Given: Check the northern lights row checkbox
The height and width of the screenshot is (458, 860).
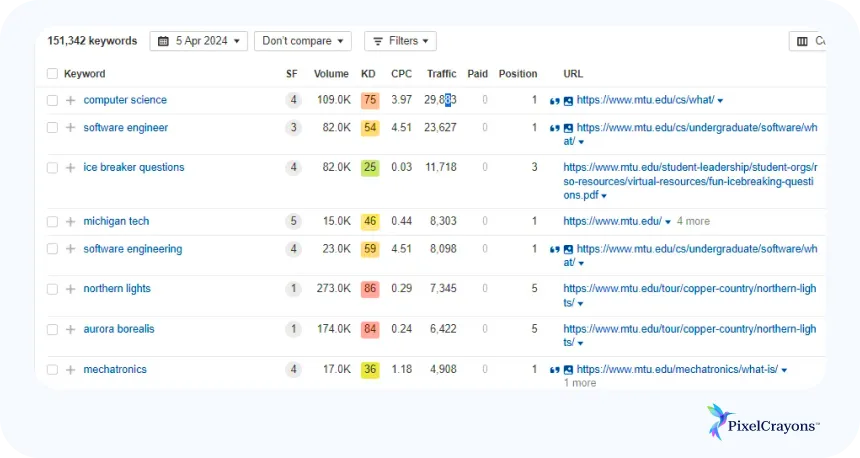Looking at the screenshot, I should [x=52, y=289].
